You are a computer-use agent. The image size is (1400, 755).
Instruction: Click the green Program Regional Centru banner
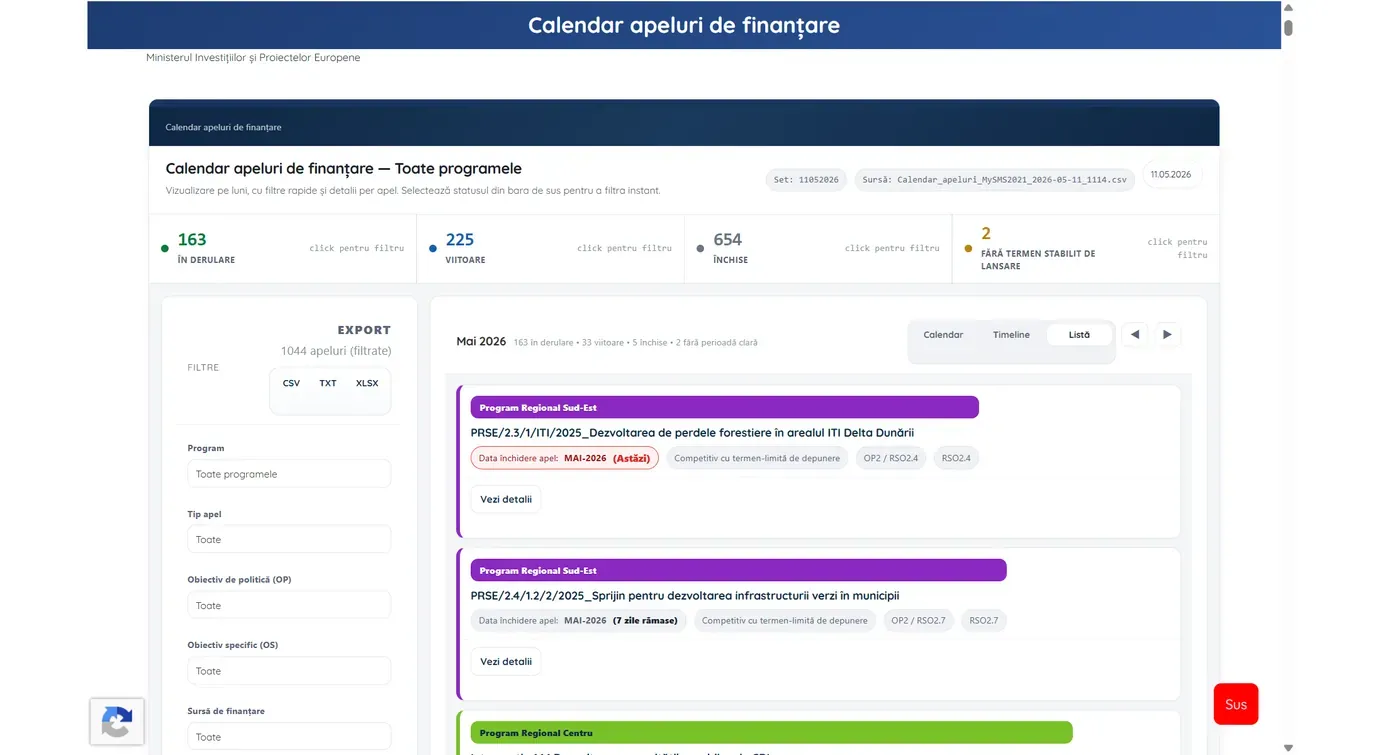(771, 733)
